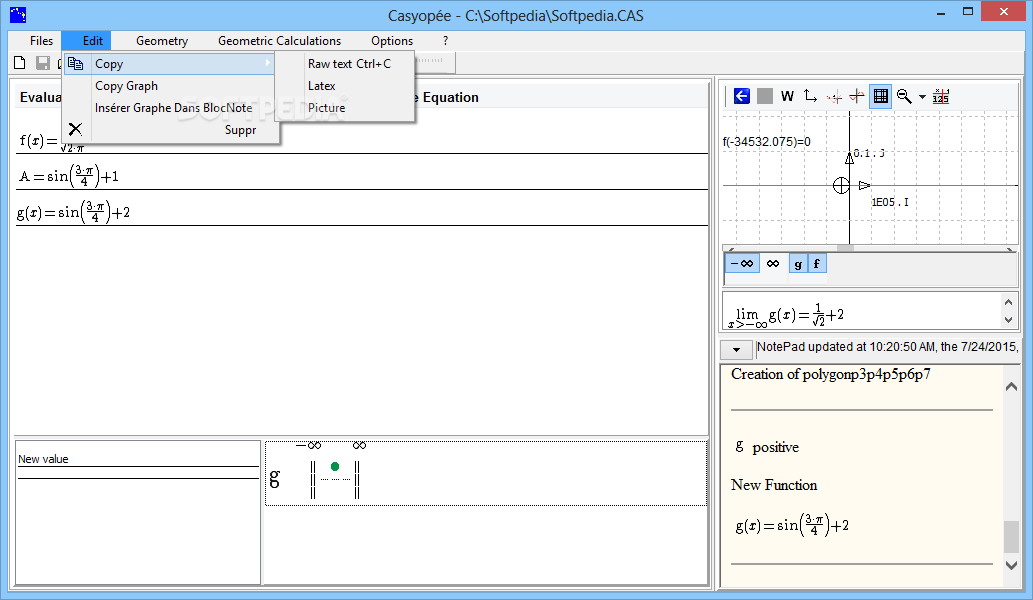
Task: Open the zoom dropdown arrow
Action: (922, 97)
